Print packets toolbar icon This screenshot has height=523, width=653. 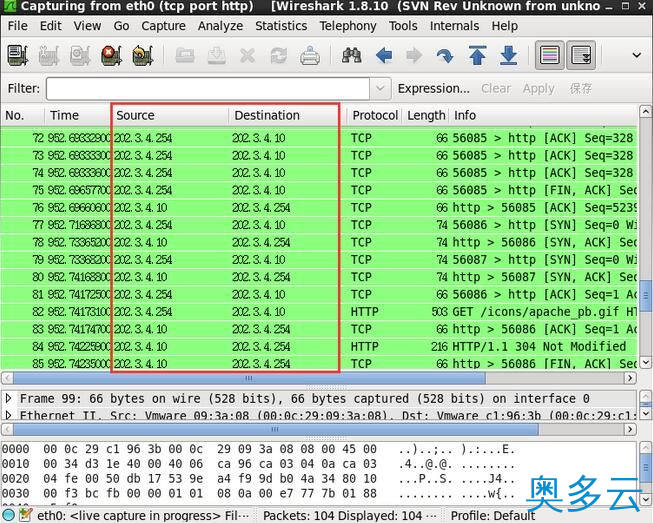tap(310, 55)
